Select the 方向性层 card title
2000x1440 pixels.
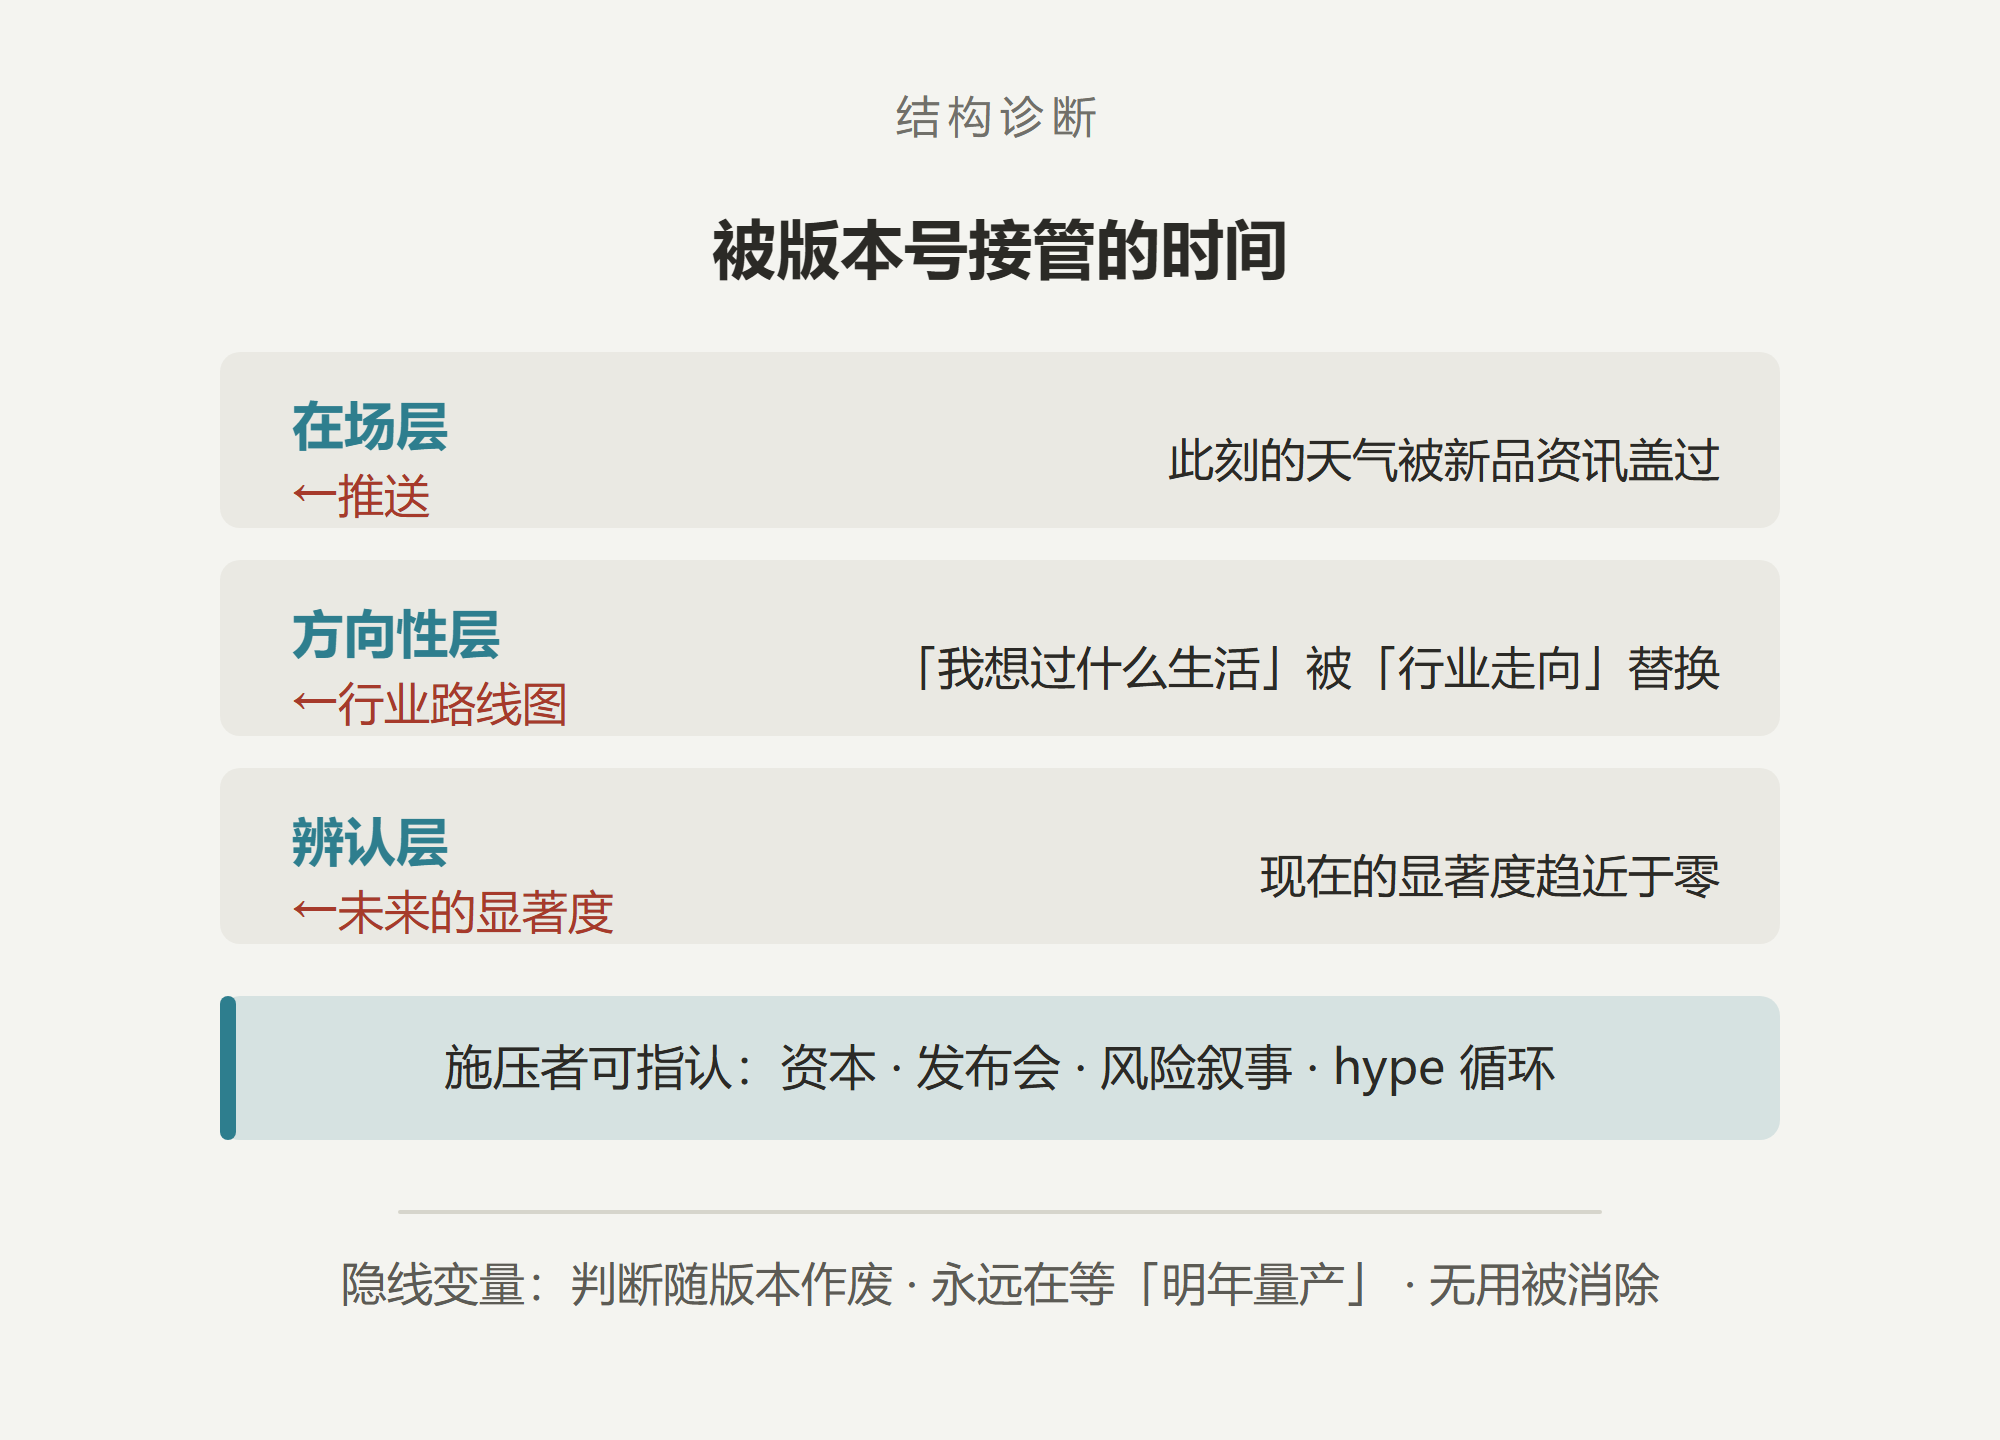point(396,635)
